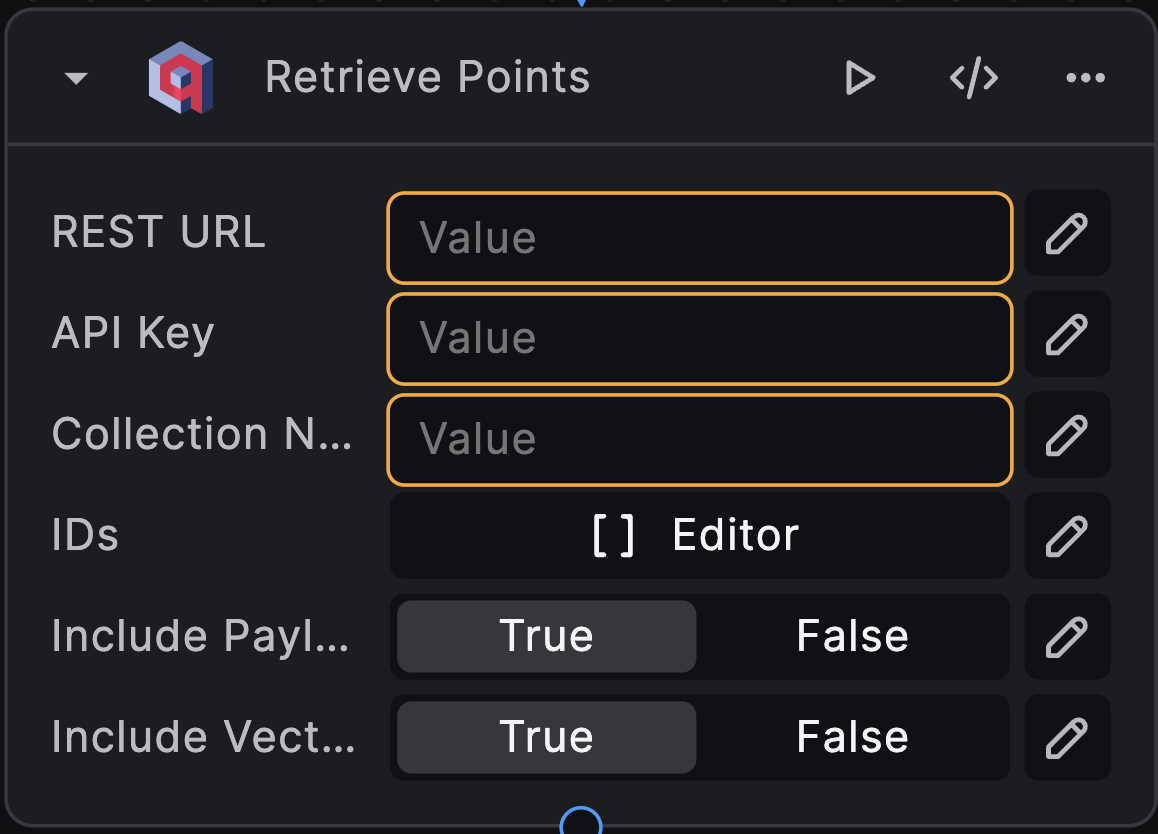Viewport: 1158px width, 834px height.
Task: Open the more options ellipsis menu
Action: coord(1086,77)
